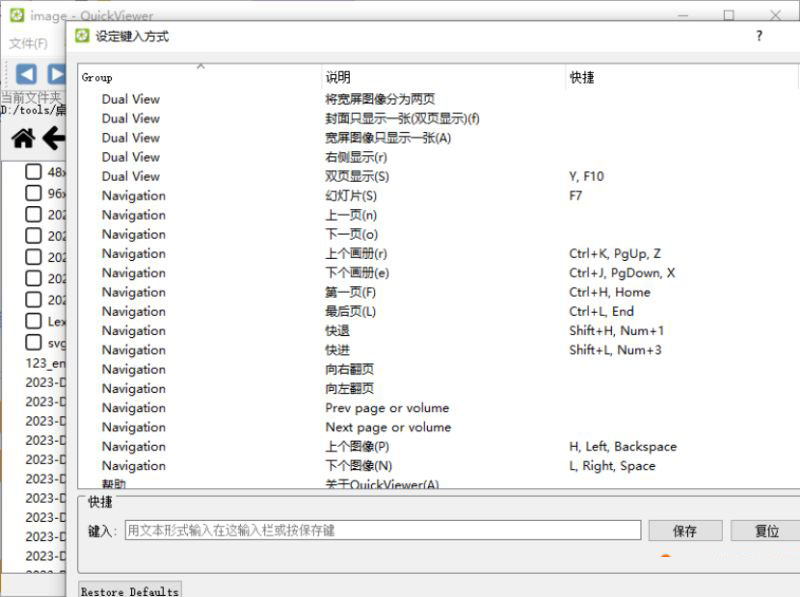
Task: Tick the checkbox beside the svg item
Action: [x=34, y=342]
